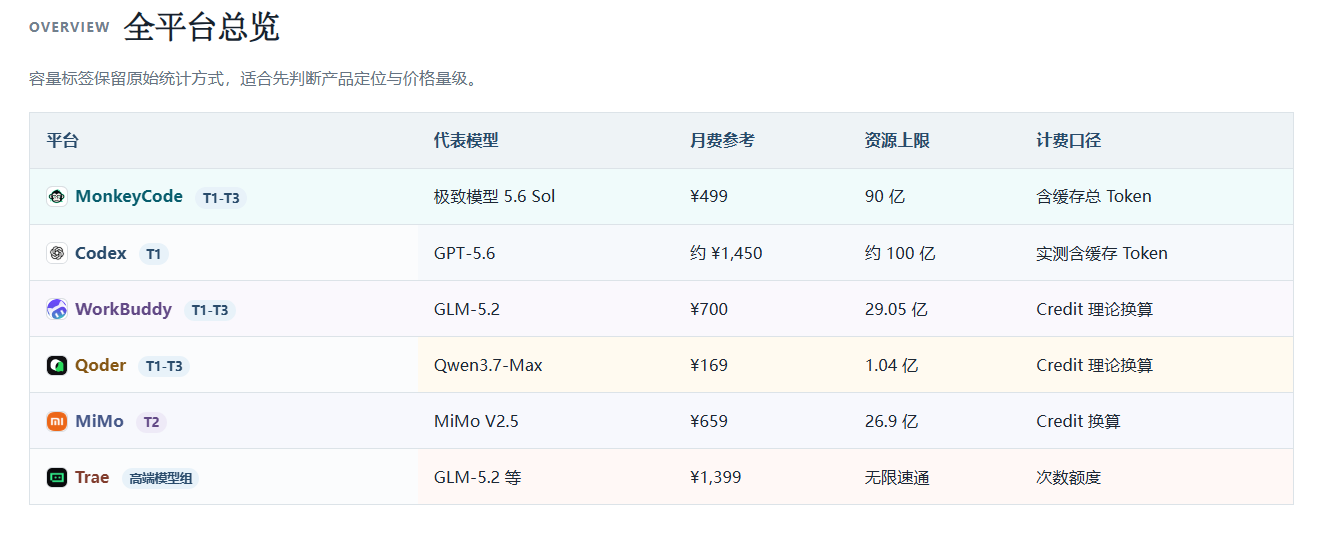Select the Qwen3.7-Max model cell
This screenshot has height=533, width=1320.
pos(488,365)
